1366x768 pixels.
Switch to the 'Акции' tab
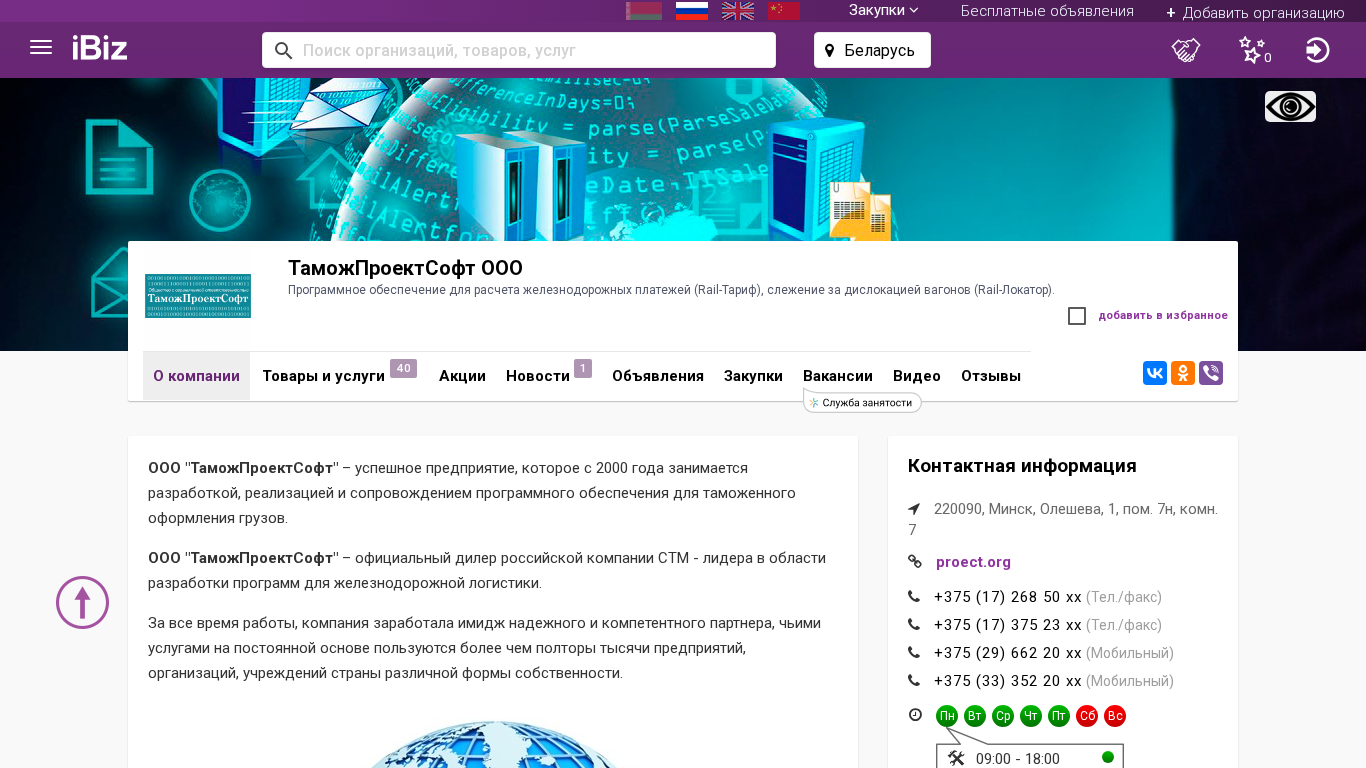coord(462,376)
